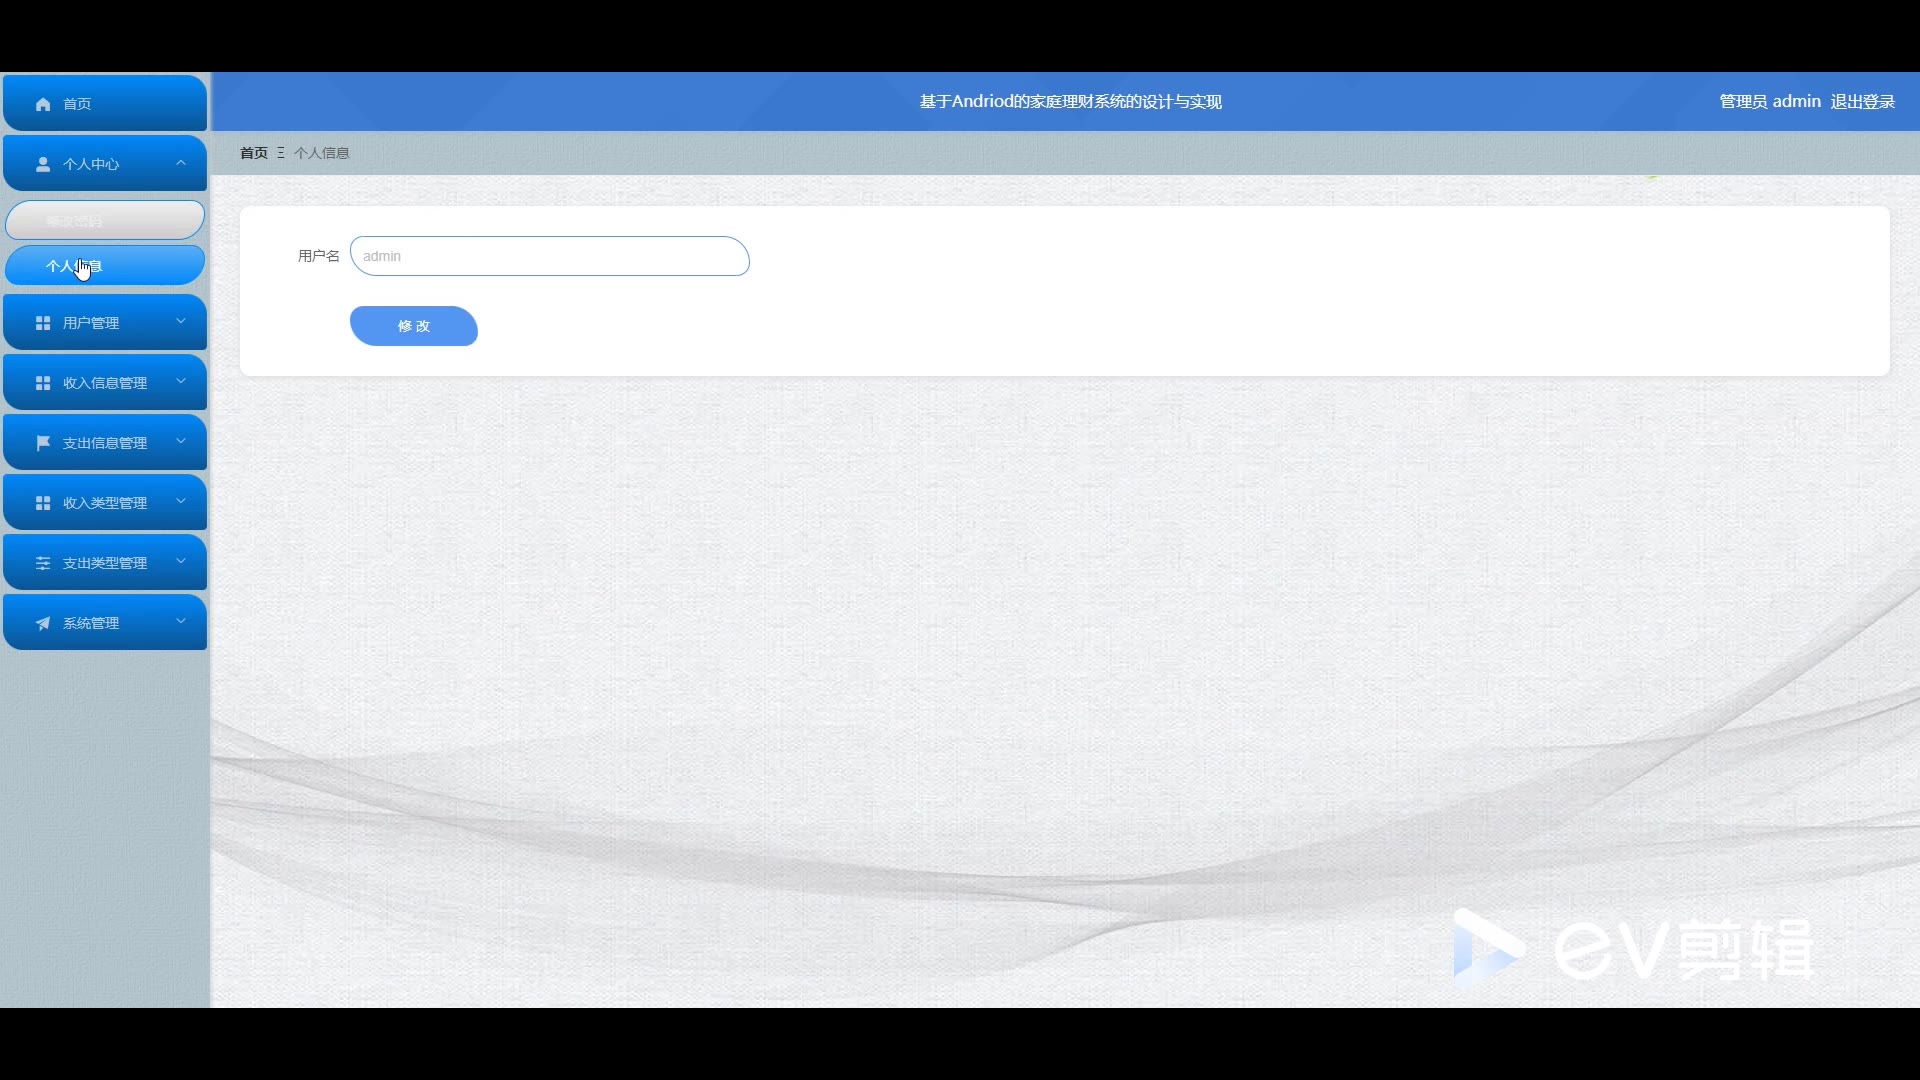The image size is (1920, 1080).
Task: Click the home icon beside 首页
Action: (x=43, y=104)
